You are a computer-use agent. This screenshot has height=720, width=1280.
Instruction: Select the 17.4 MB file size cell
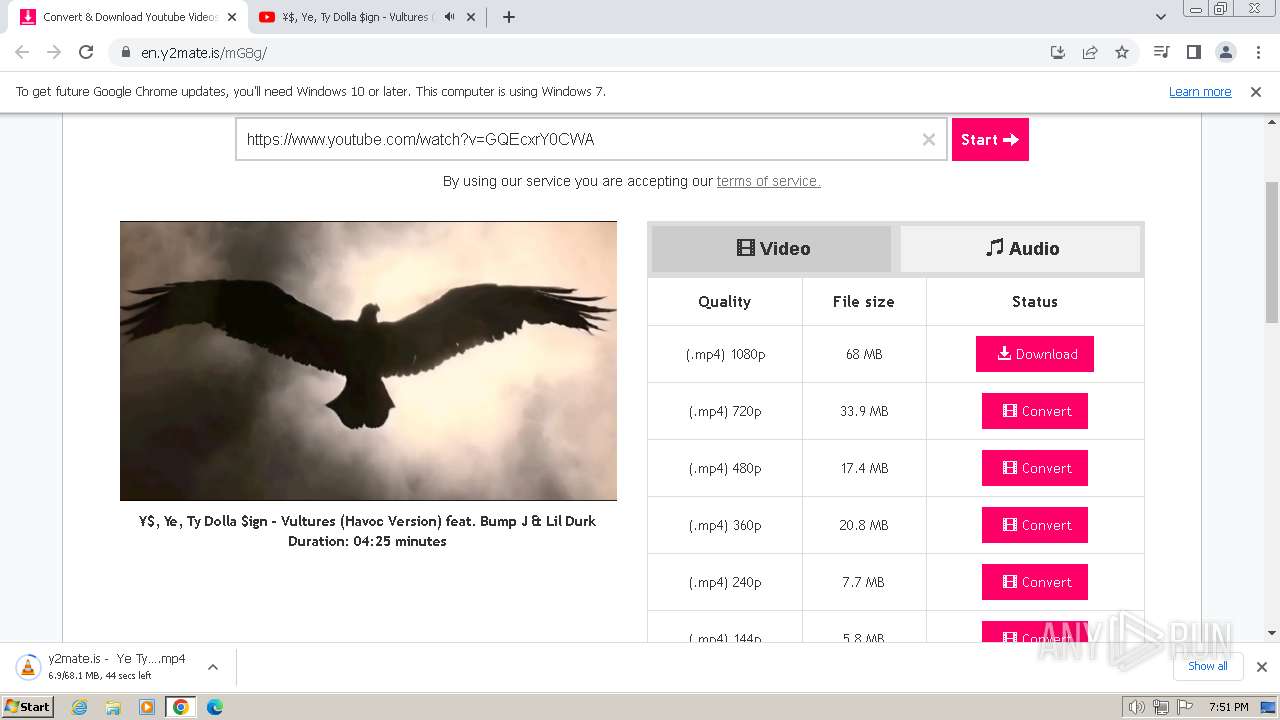[864, 468]
